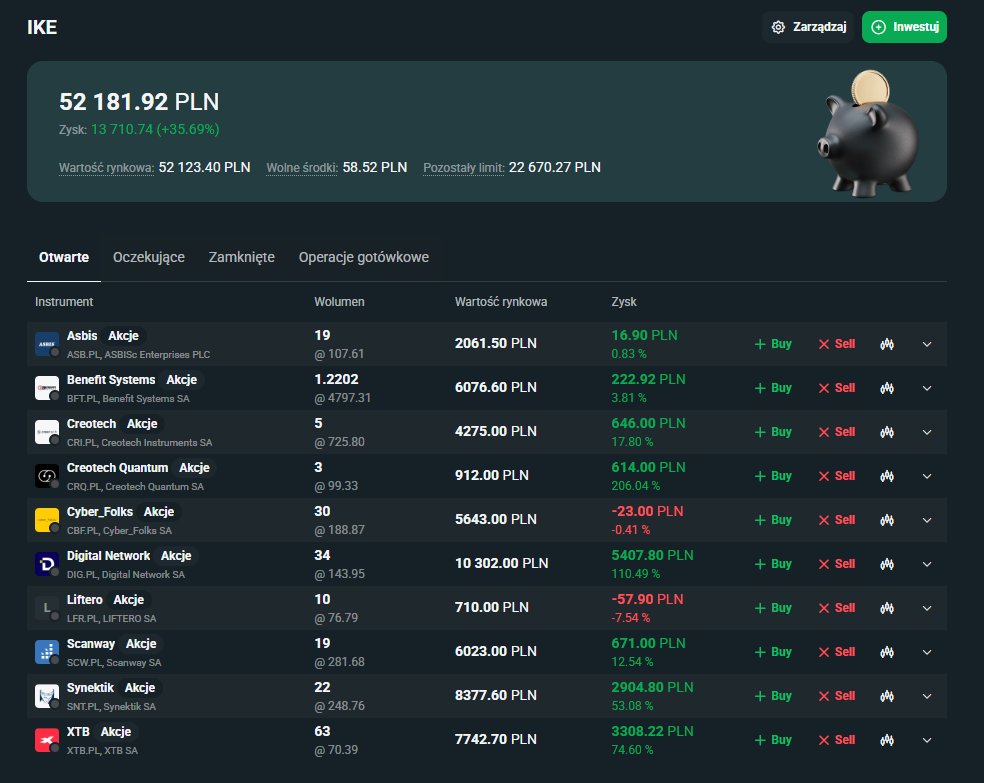The height and width of the screenshot is (783, 984).
Task: Open chart icon for Creotech row
Action: [887, 432]
